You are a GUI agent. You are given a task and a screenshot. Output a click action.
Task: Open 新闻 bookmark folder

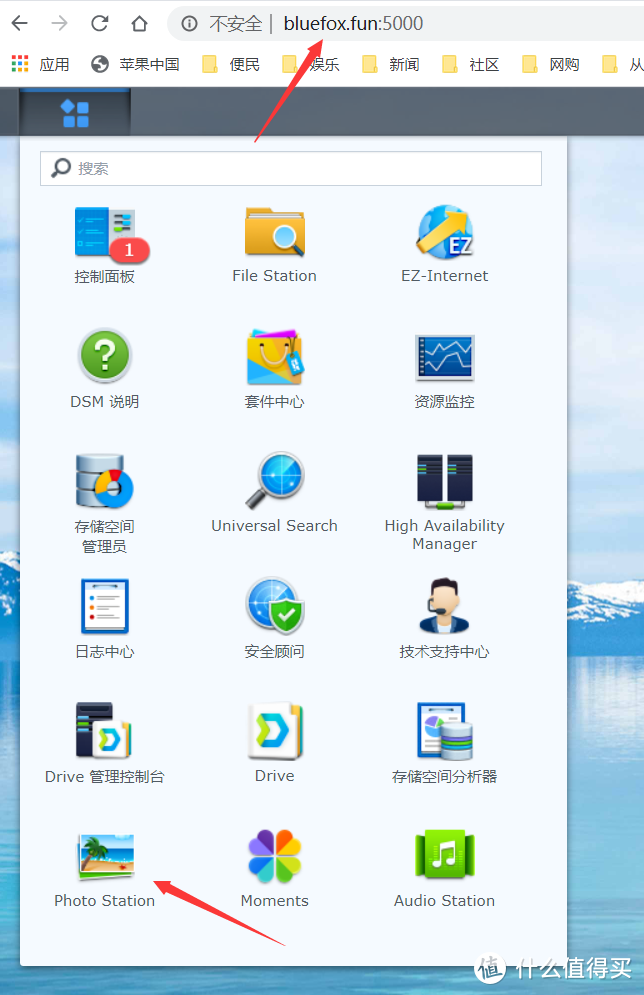point(391,64)
